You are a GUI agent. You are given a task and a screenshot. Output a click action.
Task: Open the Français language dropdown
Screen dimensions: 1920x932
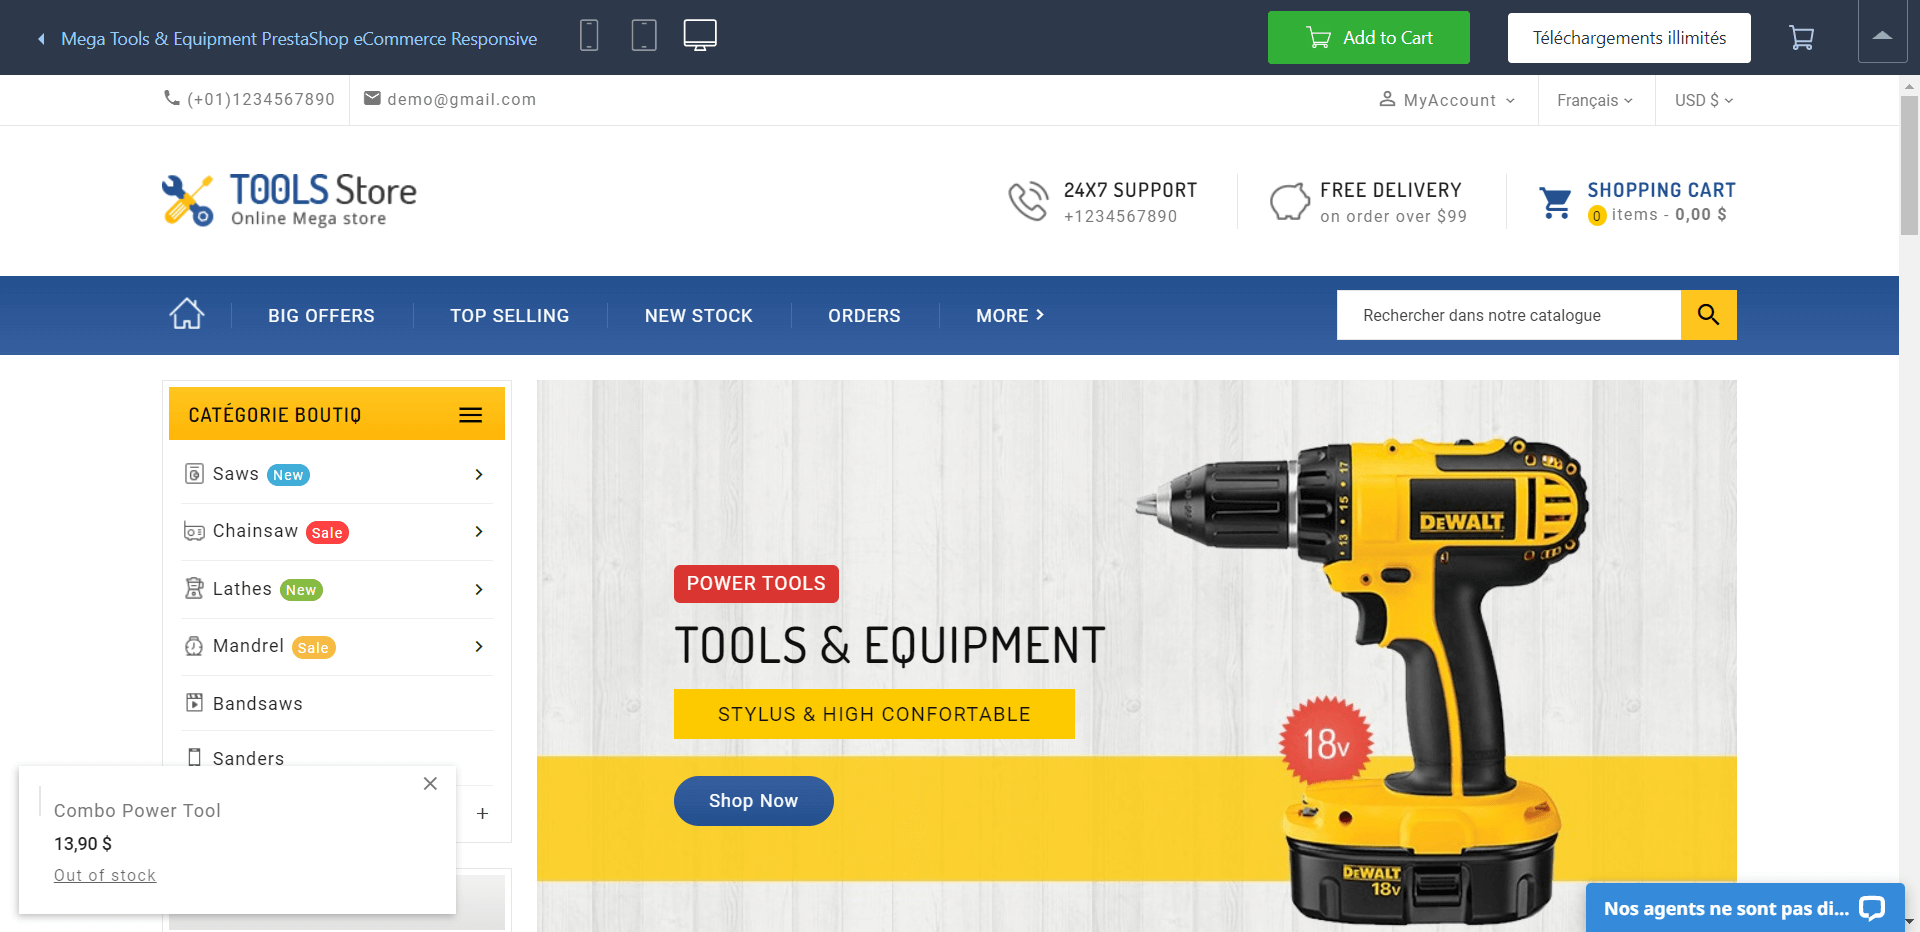tap(1594, 100)
